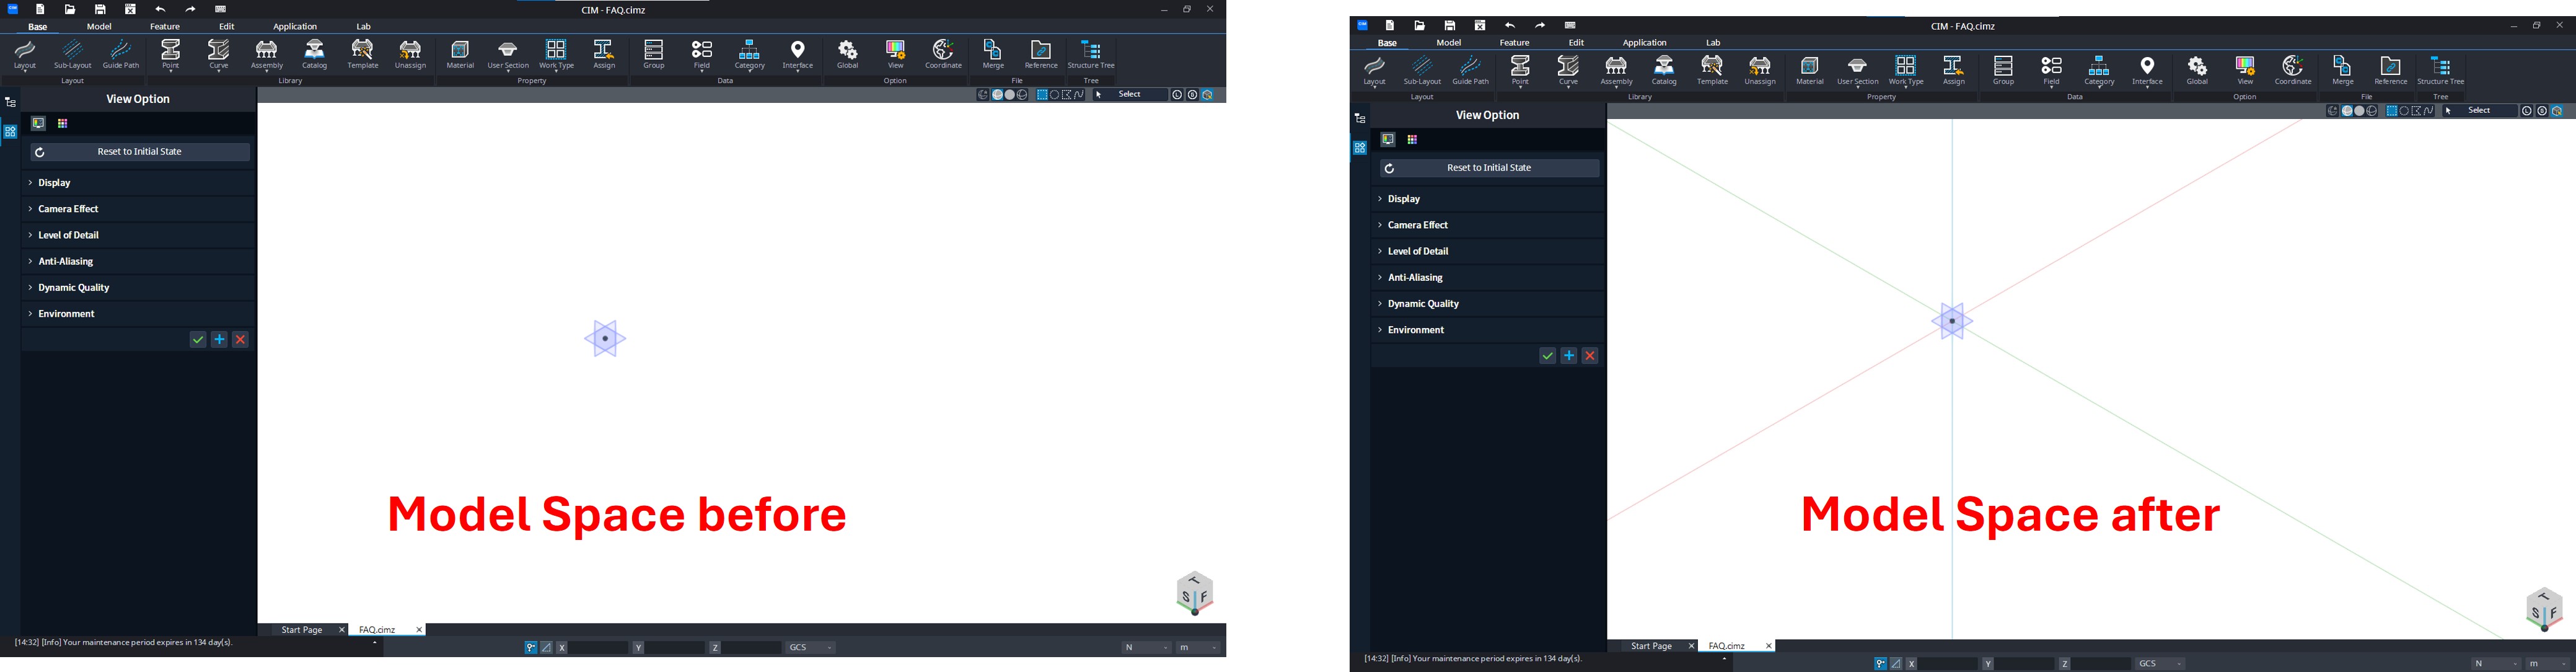Switch to the Model ribbon tab
2576x672 pixels.
(99, 26)
